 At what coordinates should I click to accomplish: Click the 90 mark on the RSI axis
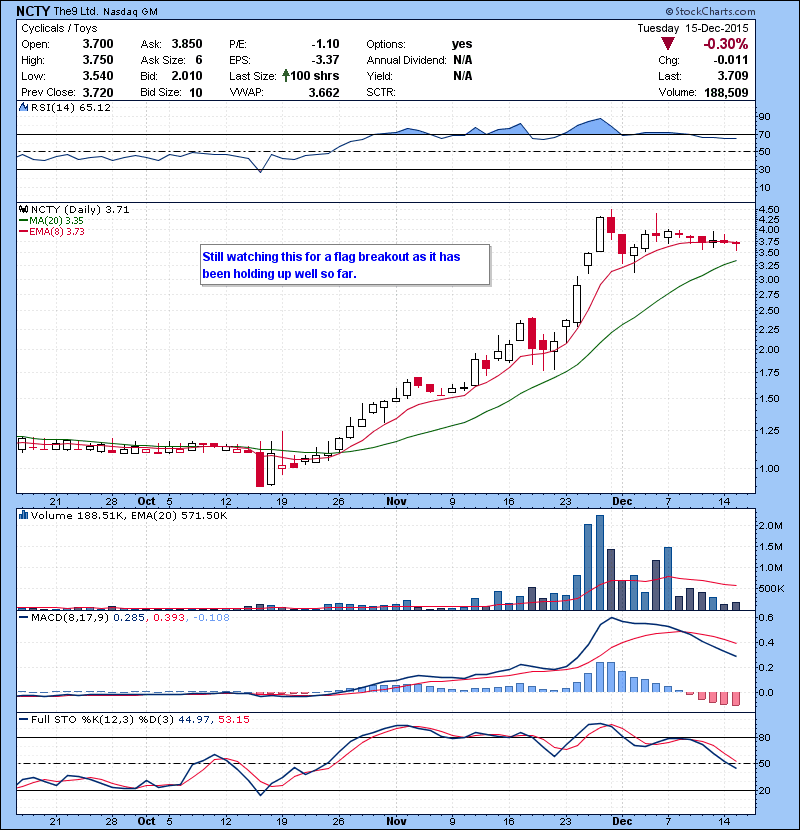point(765,116)
